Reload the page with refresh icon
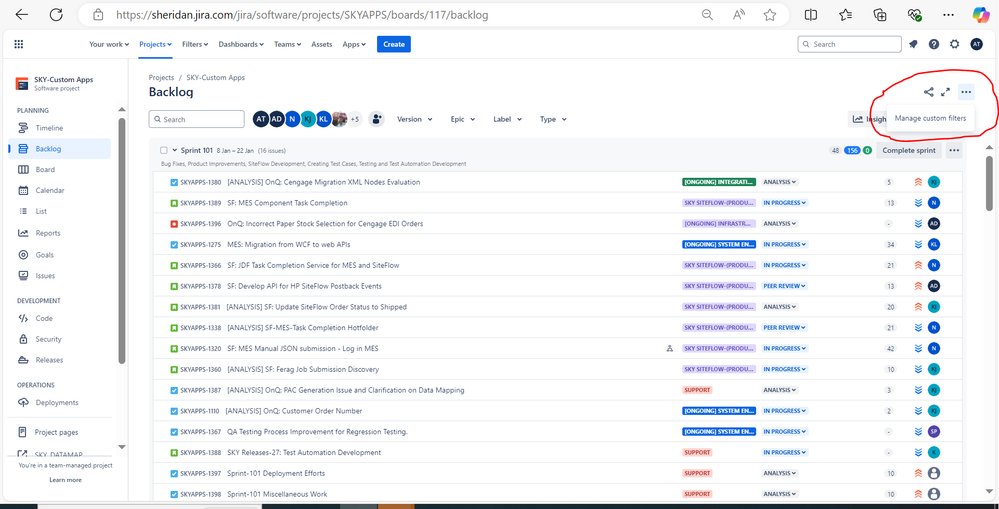 [x=56, y=15]
